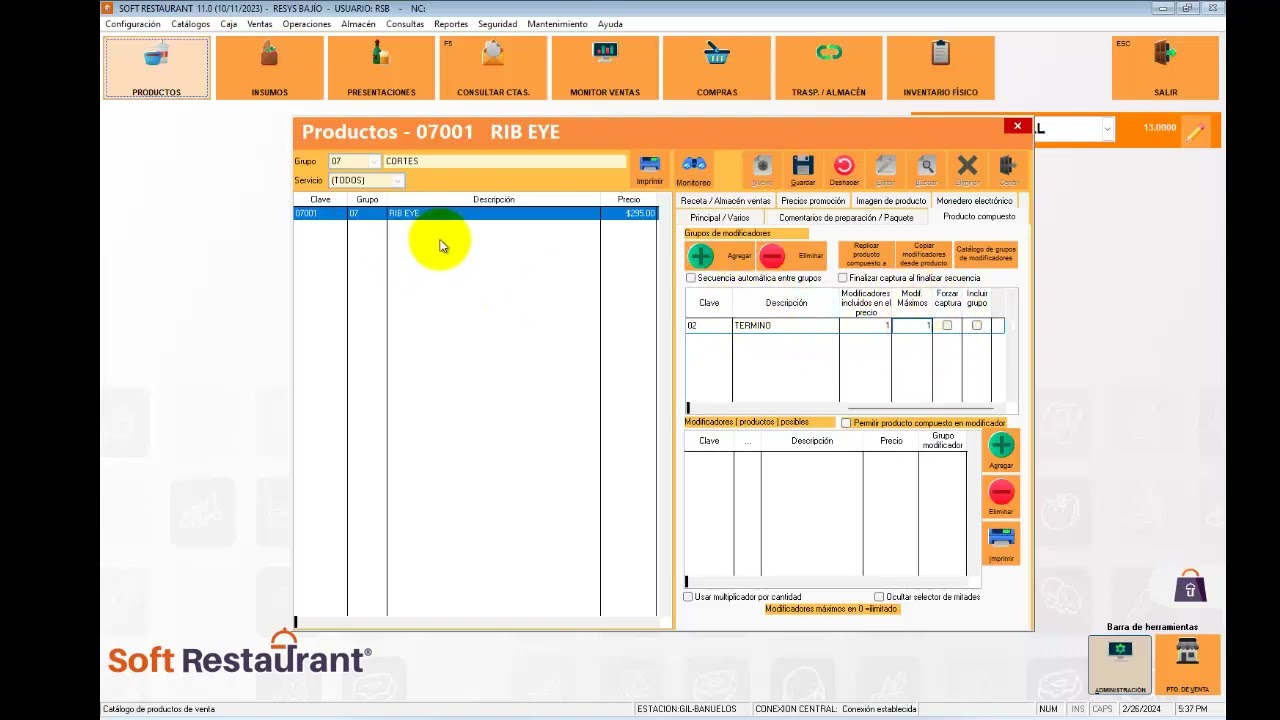Viewport: 1280px width, 720px height.
Task: Check Permitir producto compuesto en modificador
Action: 846,423
